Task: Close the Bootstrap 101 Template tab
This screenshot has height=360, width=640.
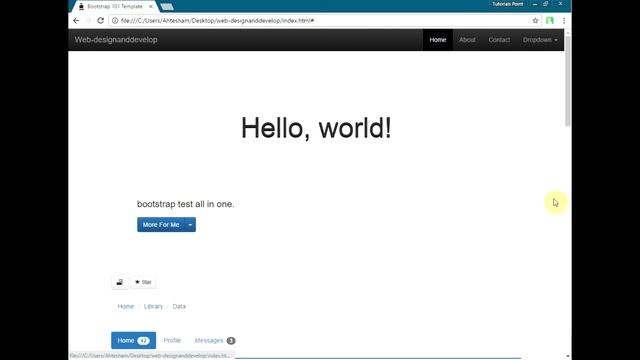Action: click(x=151, y=7)
